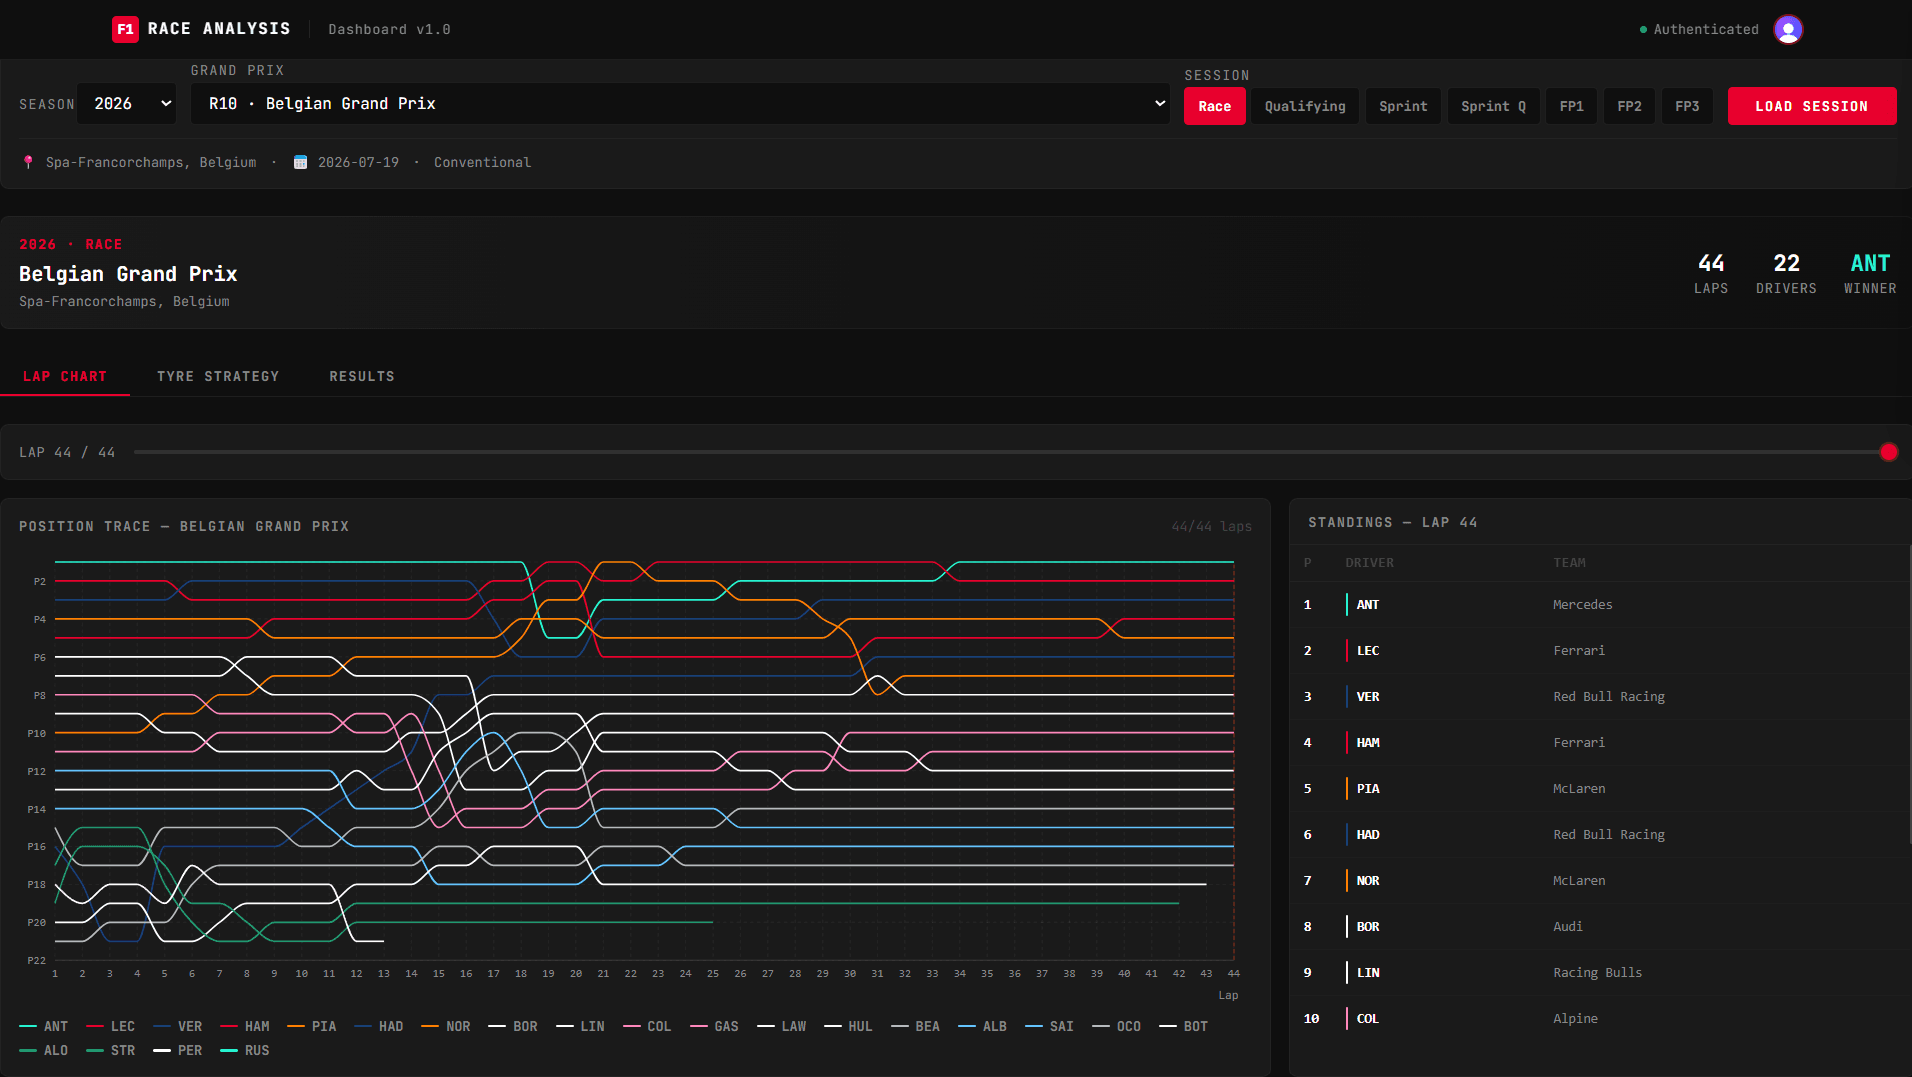Click the F1 logo icon
This screenshot has height=1077, width=1912.
[125, 29]
